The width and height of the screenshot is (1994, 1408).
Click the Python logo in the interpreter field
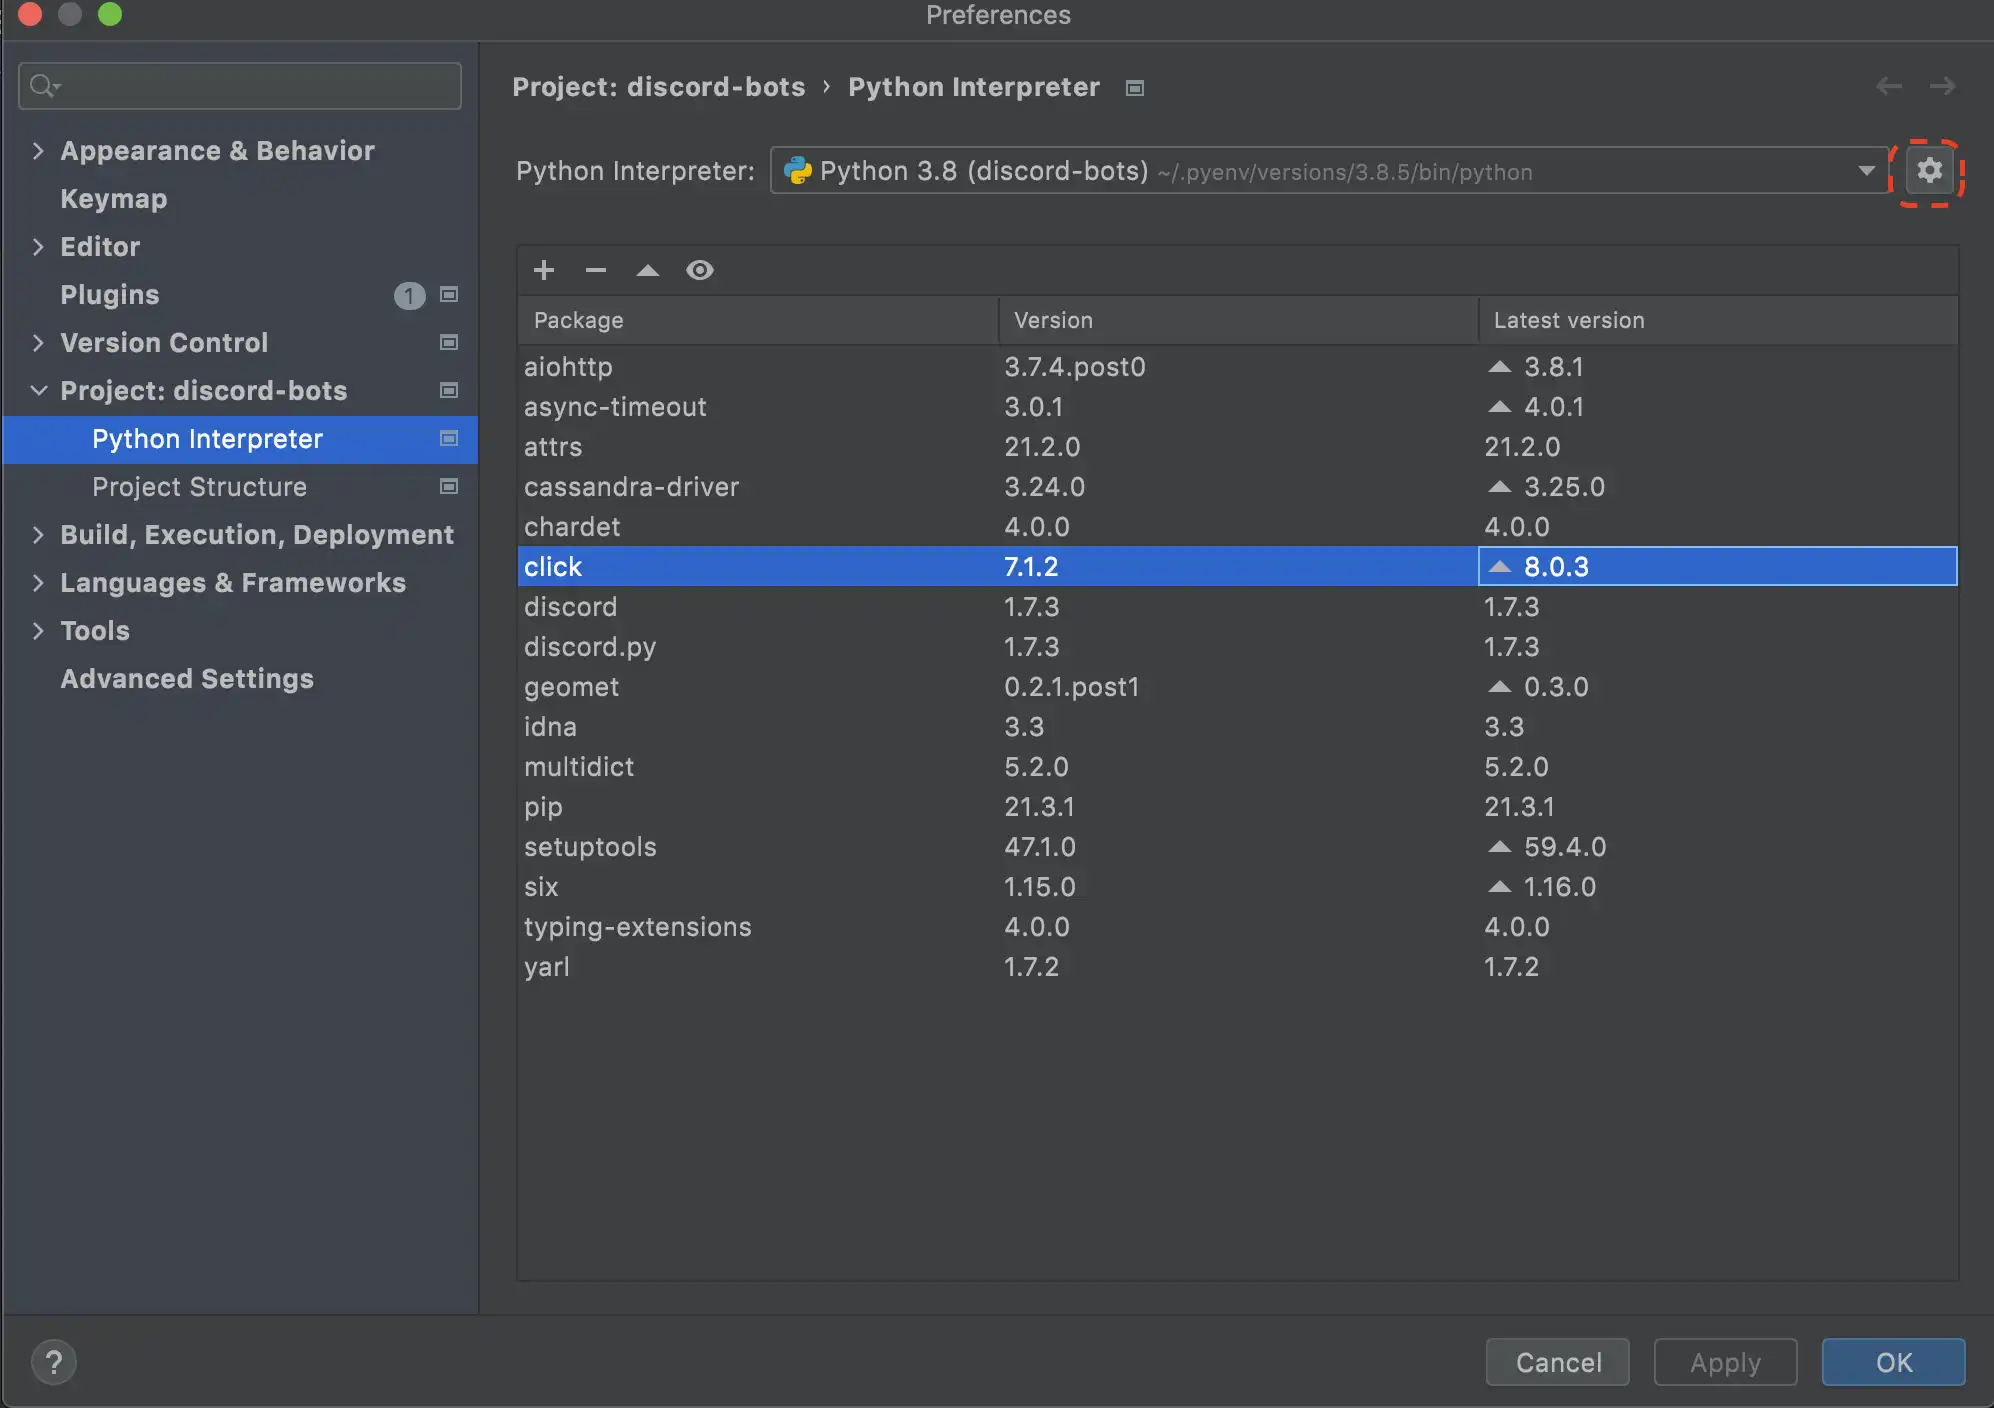pyautogui.click(x=797, y=170)
